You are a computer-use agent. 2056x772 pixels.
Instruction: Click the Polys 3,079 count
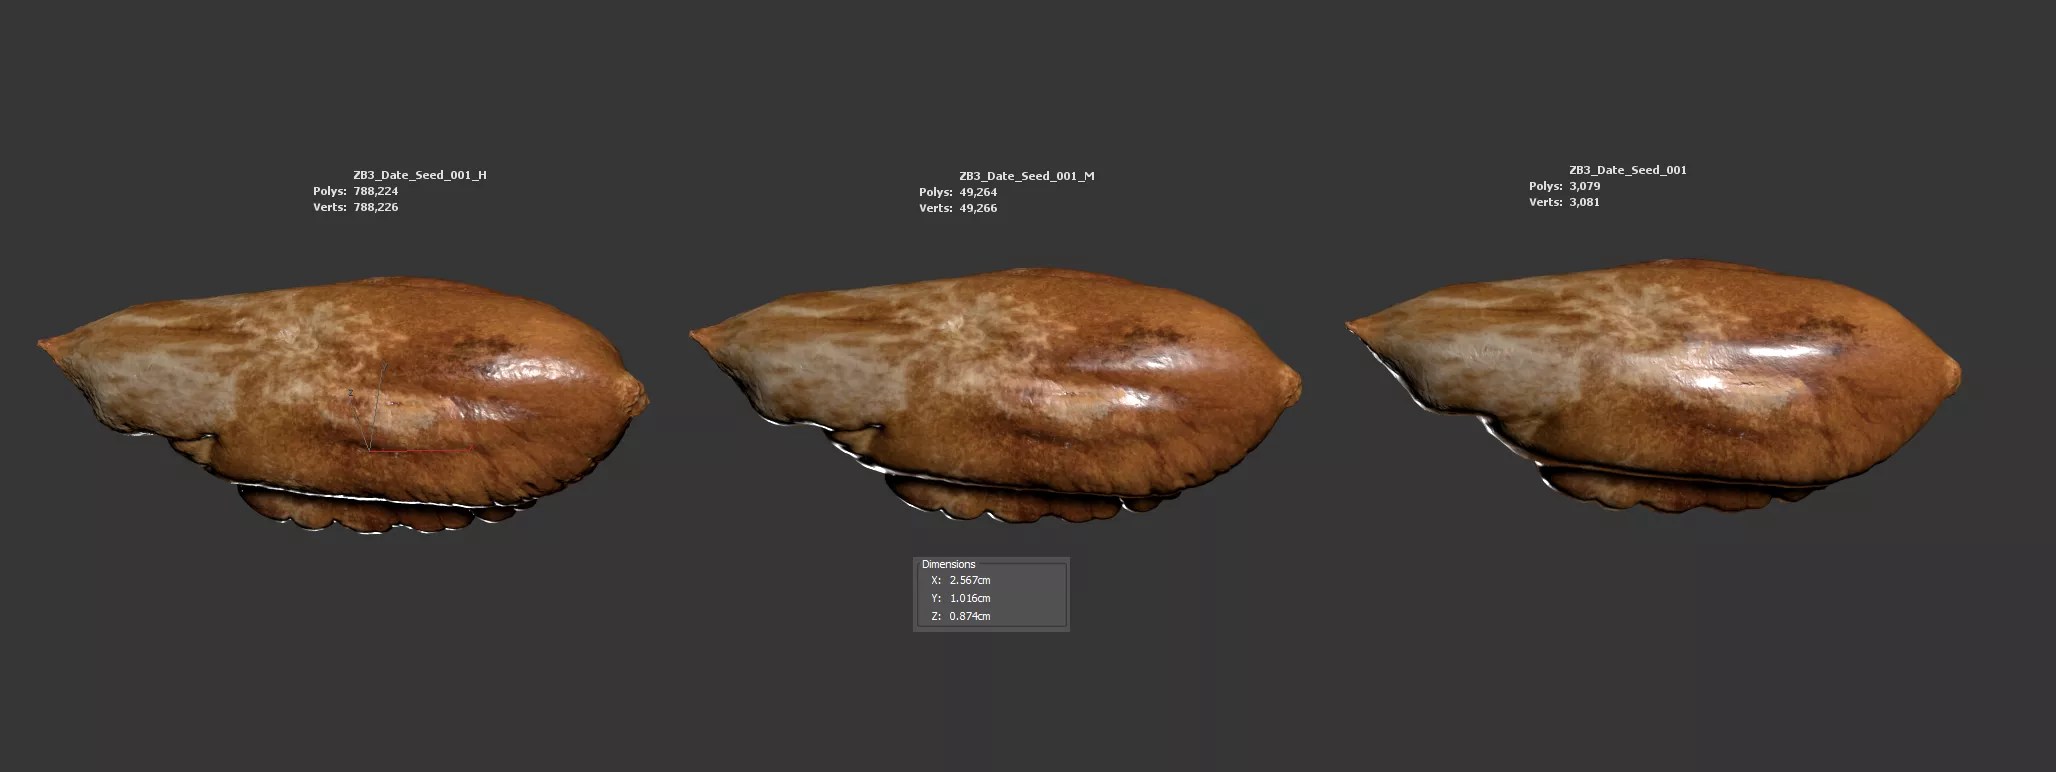click(x=1584, y=186)
